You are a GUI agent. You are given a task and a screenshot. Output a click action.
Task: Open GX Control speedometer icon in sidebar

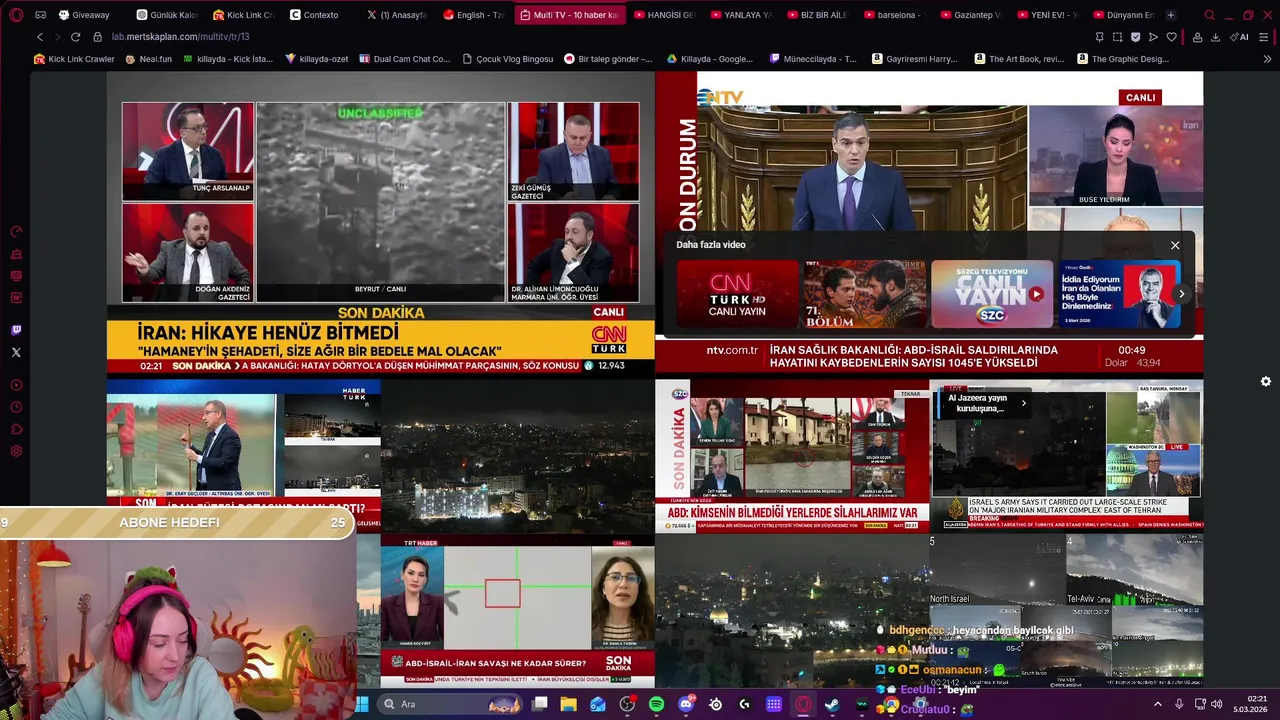[16, 232]
